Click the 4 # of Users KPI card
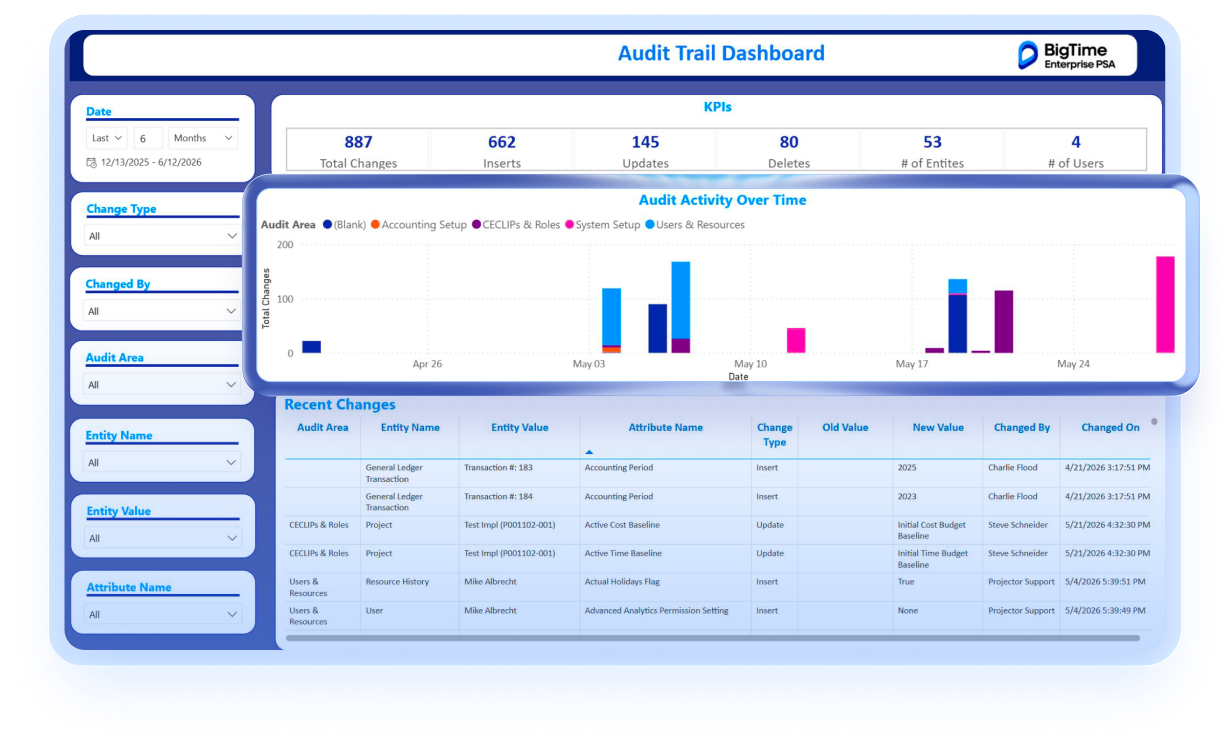This screenshot has width=1232, height=740. click(1076, 150)
